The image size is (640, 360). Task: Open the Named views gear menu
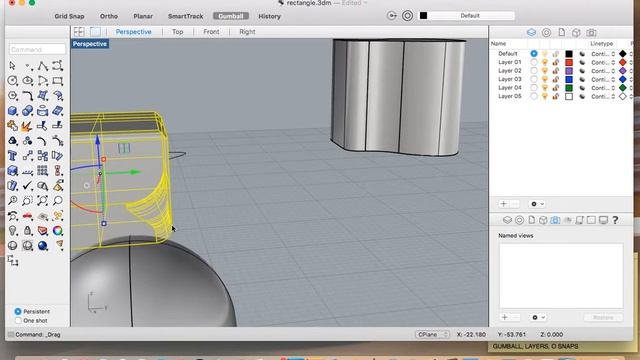click(x=538, y=317)
